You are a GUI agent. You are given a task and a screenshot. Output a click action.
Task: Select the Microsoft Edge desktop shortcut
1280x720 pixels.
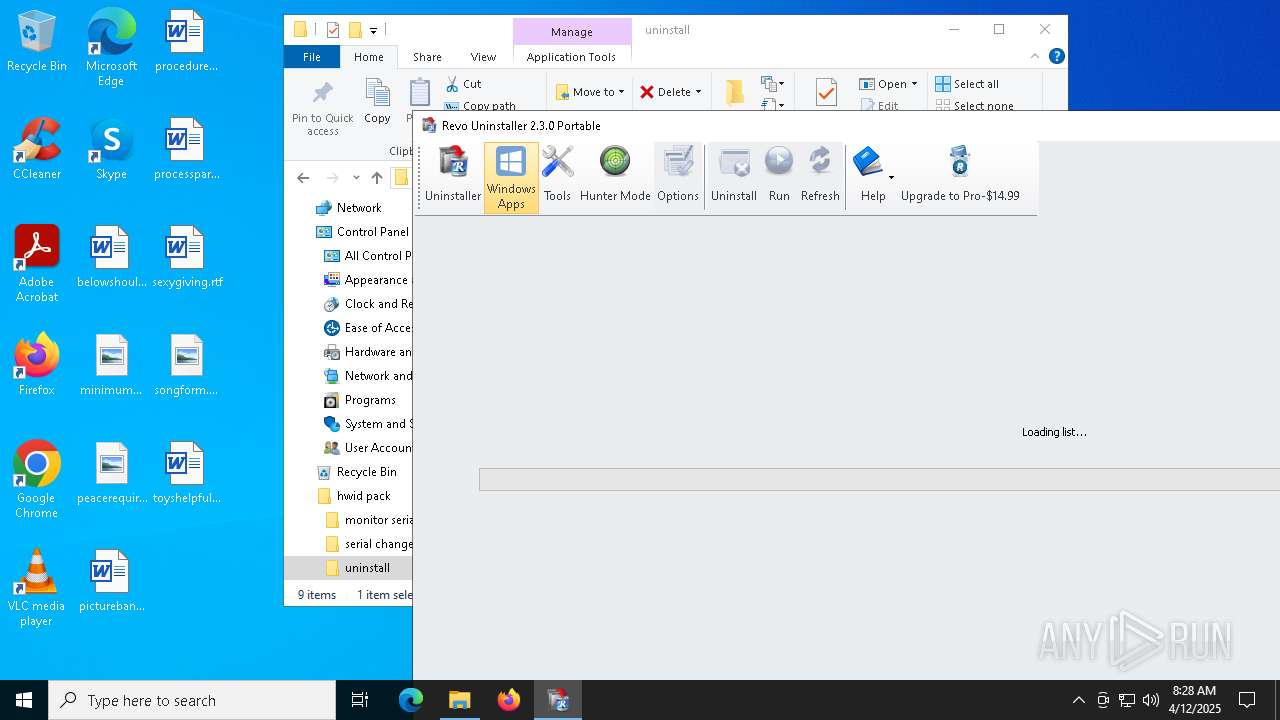pos(111,48)
